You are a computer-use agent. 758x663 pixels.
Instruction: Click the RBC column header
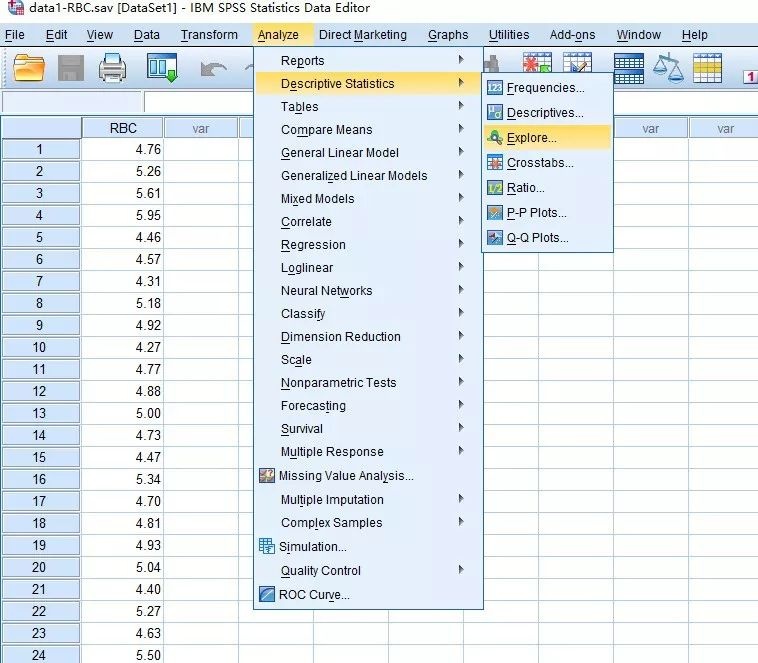coord(122,128)
